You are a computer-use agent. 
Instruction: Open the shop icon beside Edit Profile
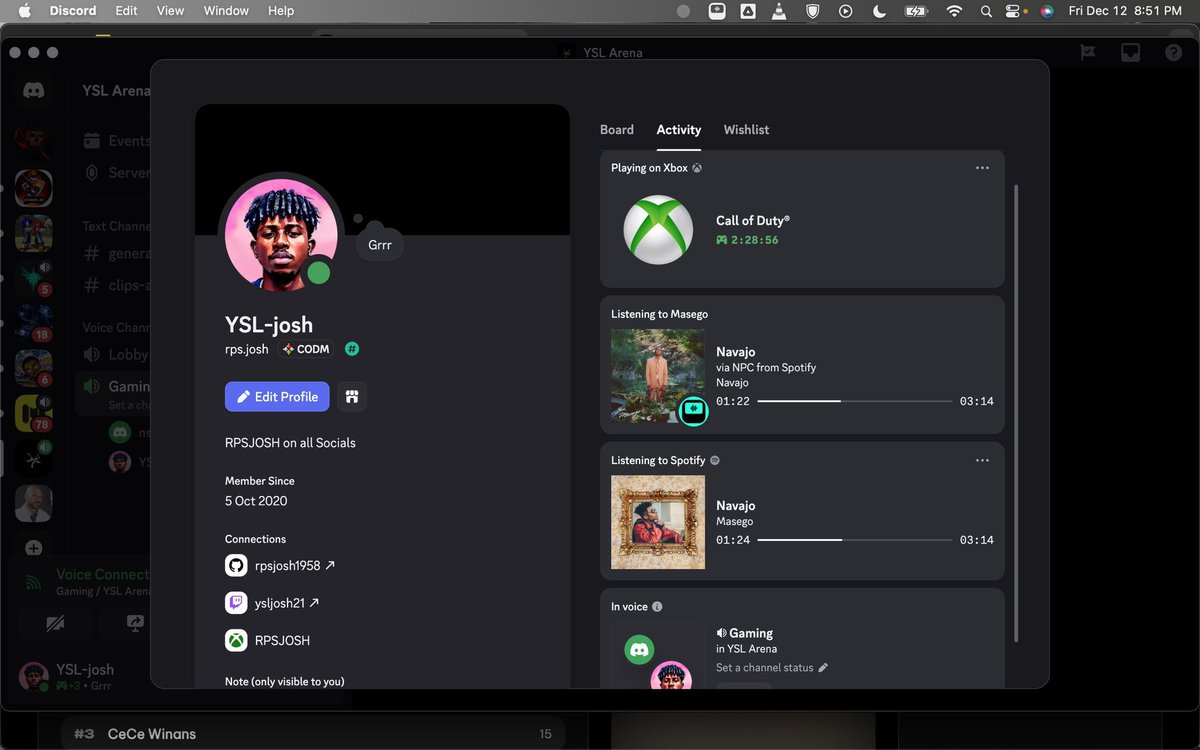[352, 397]
